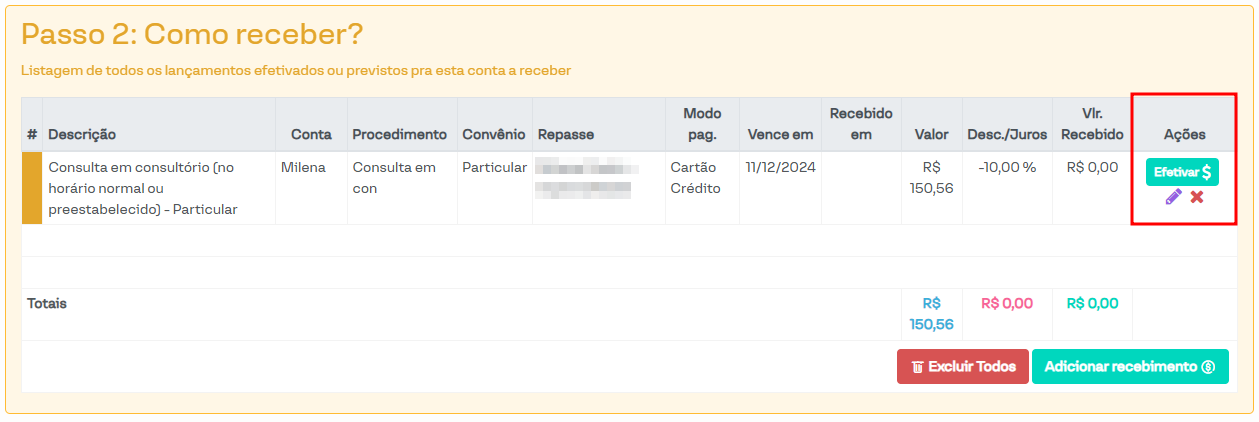Click the Modo pag. column header

coord(702,124)
